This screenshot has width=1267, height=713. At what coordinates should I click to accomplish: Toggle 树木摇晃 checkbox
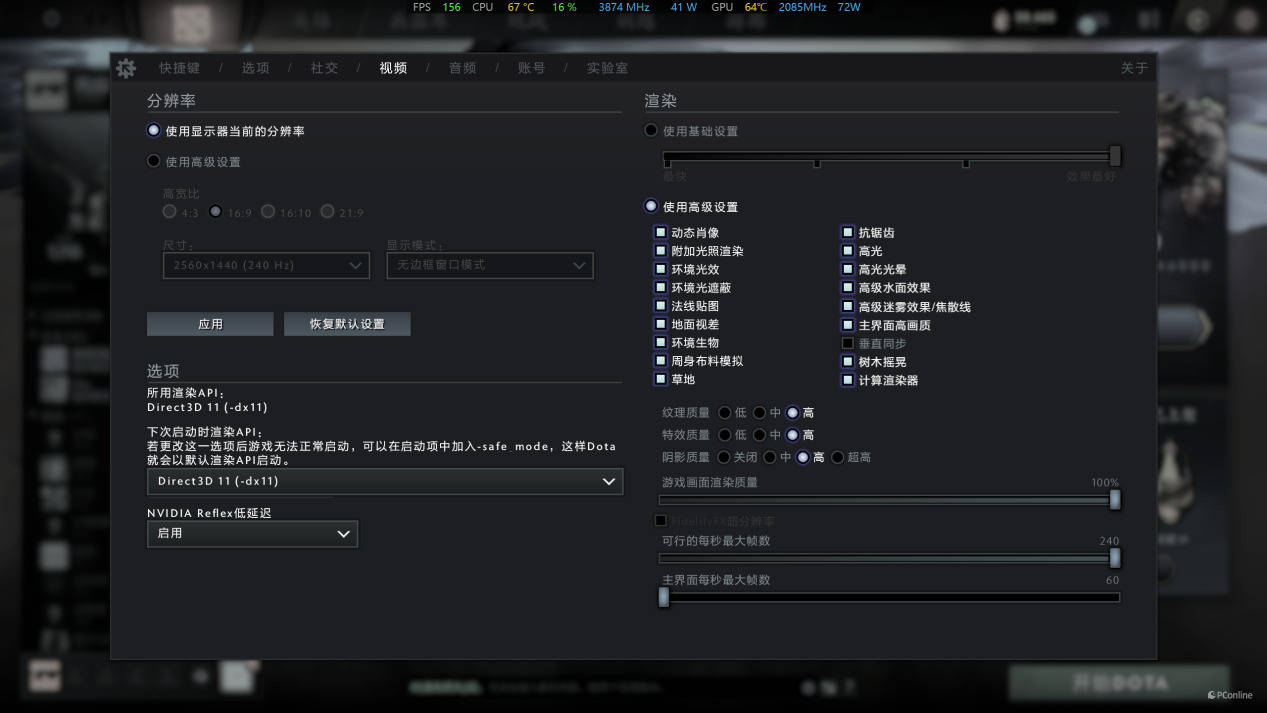pos(847,362)
